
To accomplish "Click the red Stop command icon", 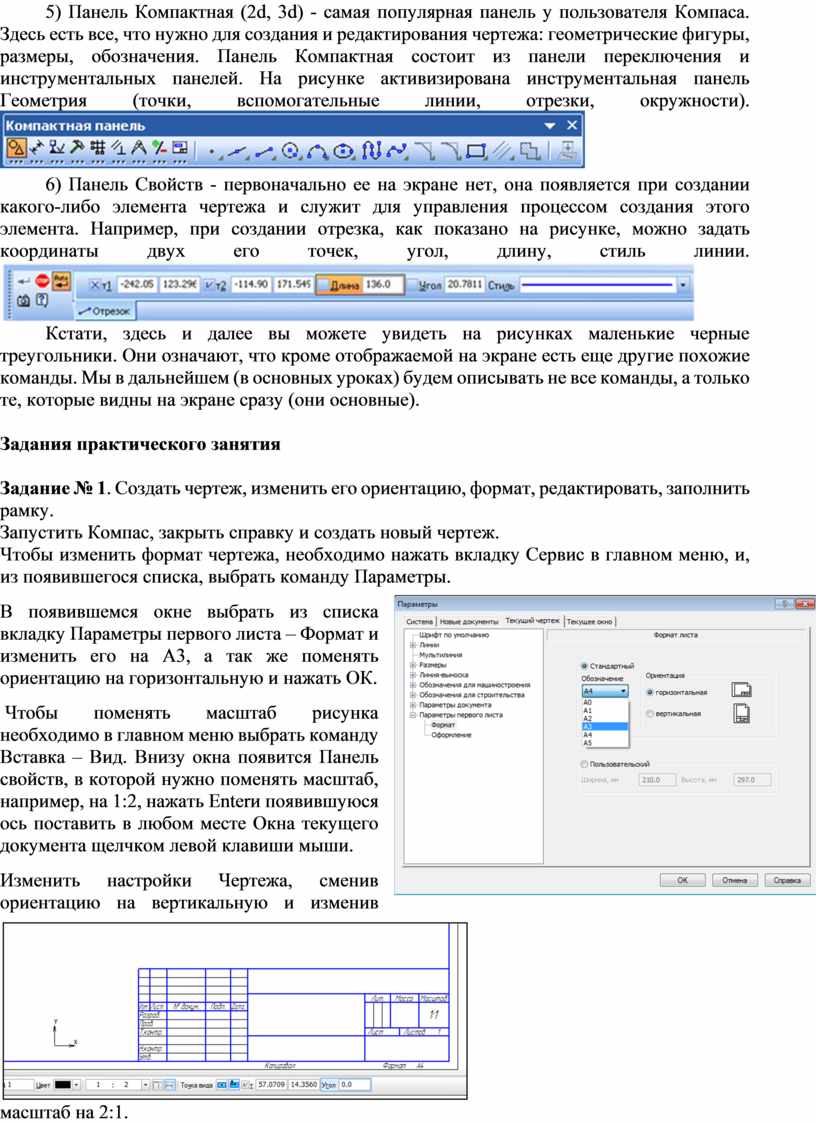I will pos(42,282).
